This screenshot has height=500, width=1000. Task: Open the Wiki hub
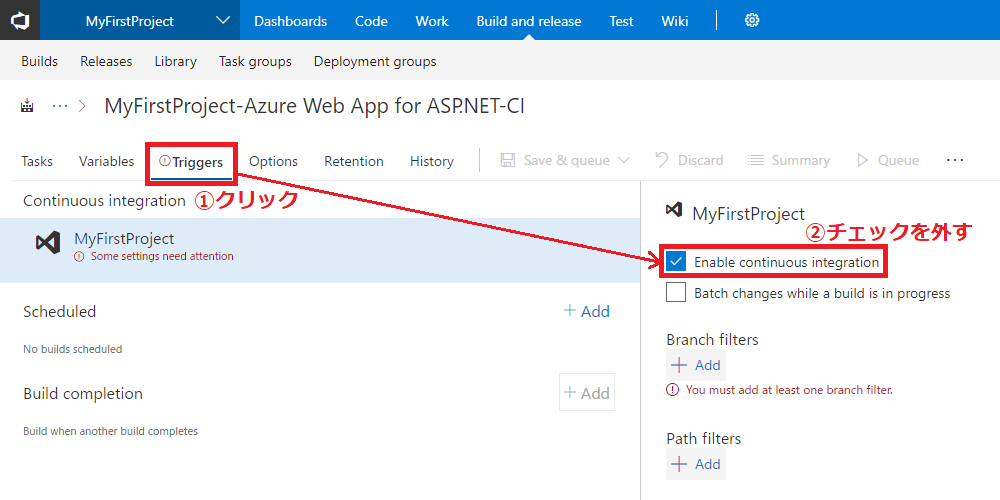[675, 21]
